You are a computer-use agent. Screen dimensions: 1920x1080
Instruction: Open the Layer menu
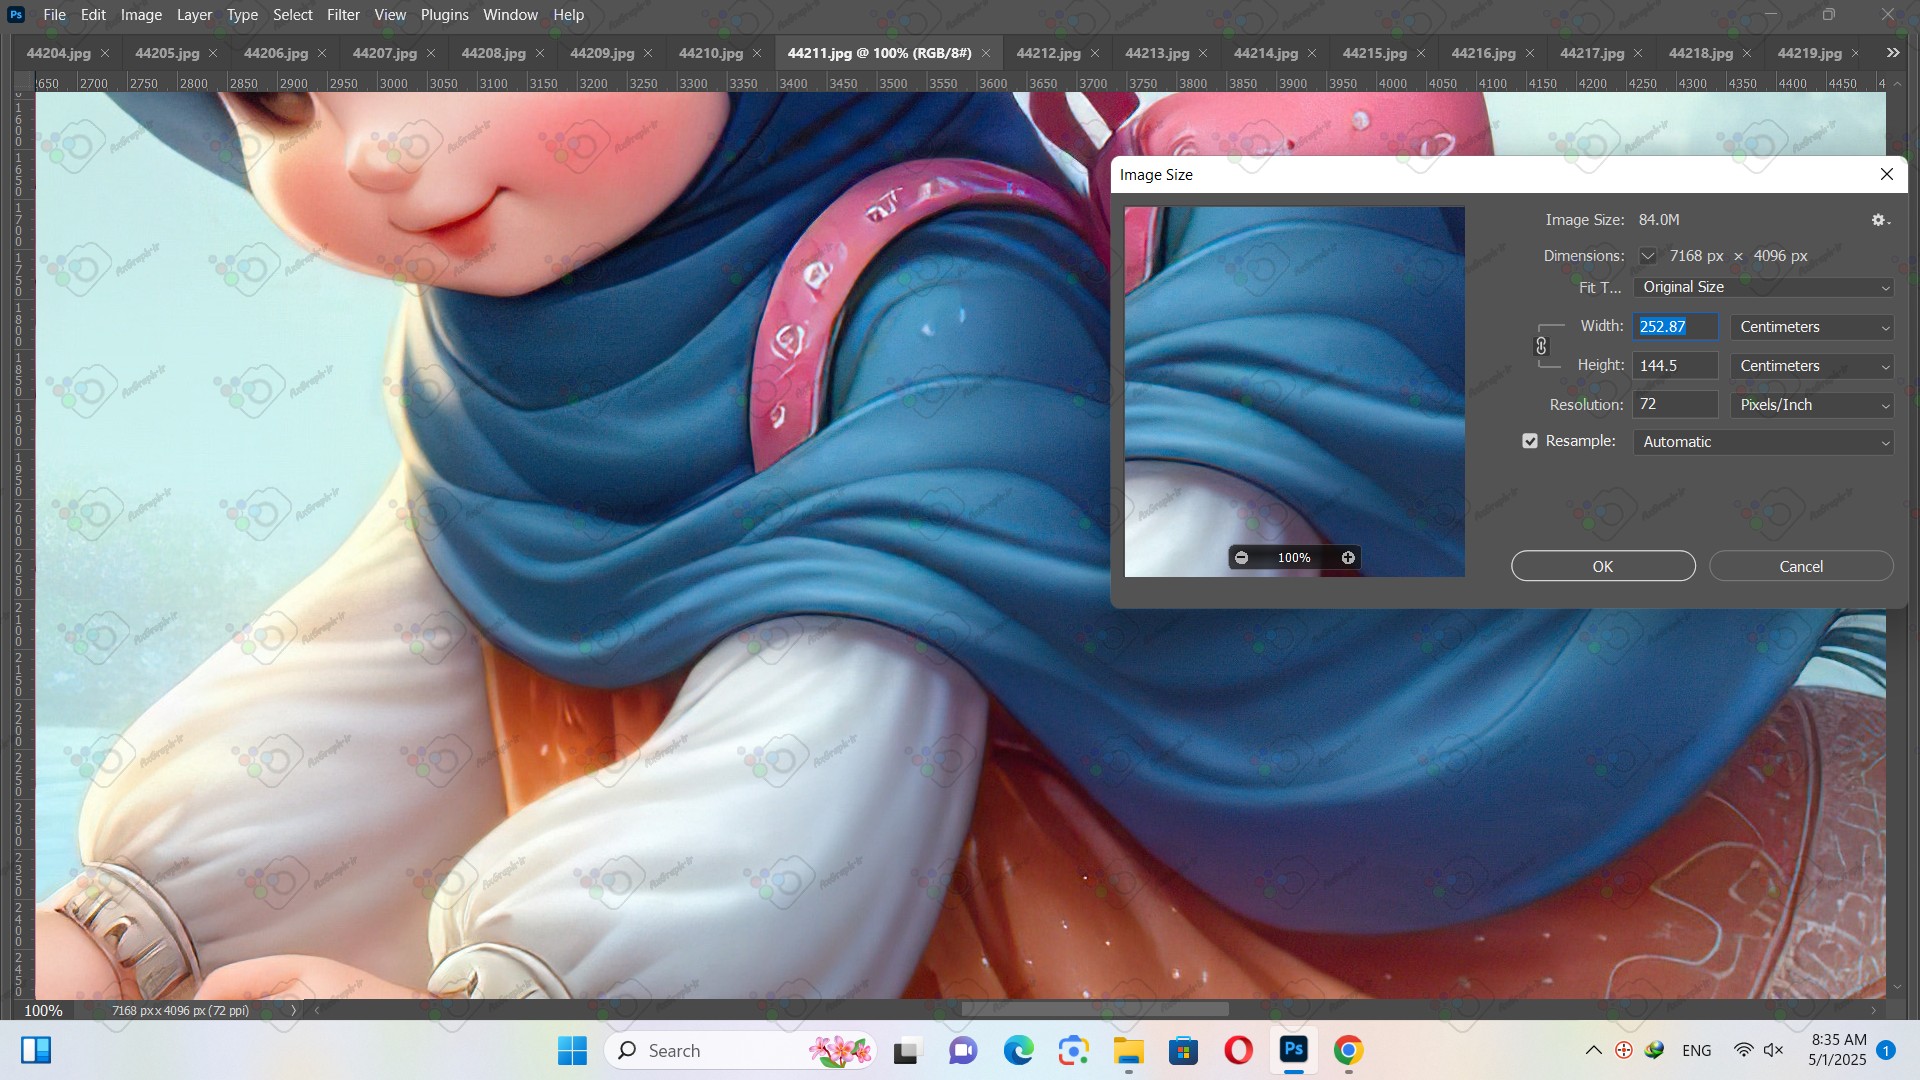(x=194, y=15)
